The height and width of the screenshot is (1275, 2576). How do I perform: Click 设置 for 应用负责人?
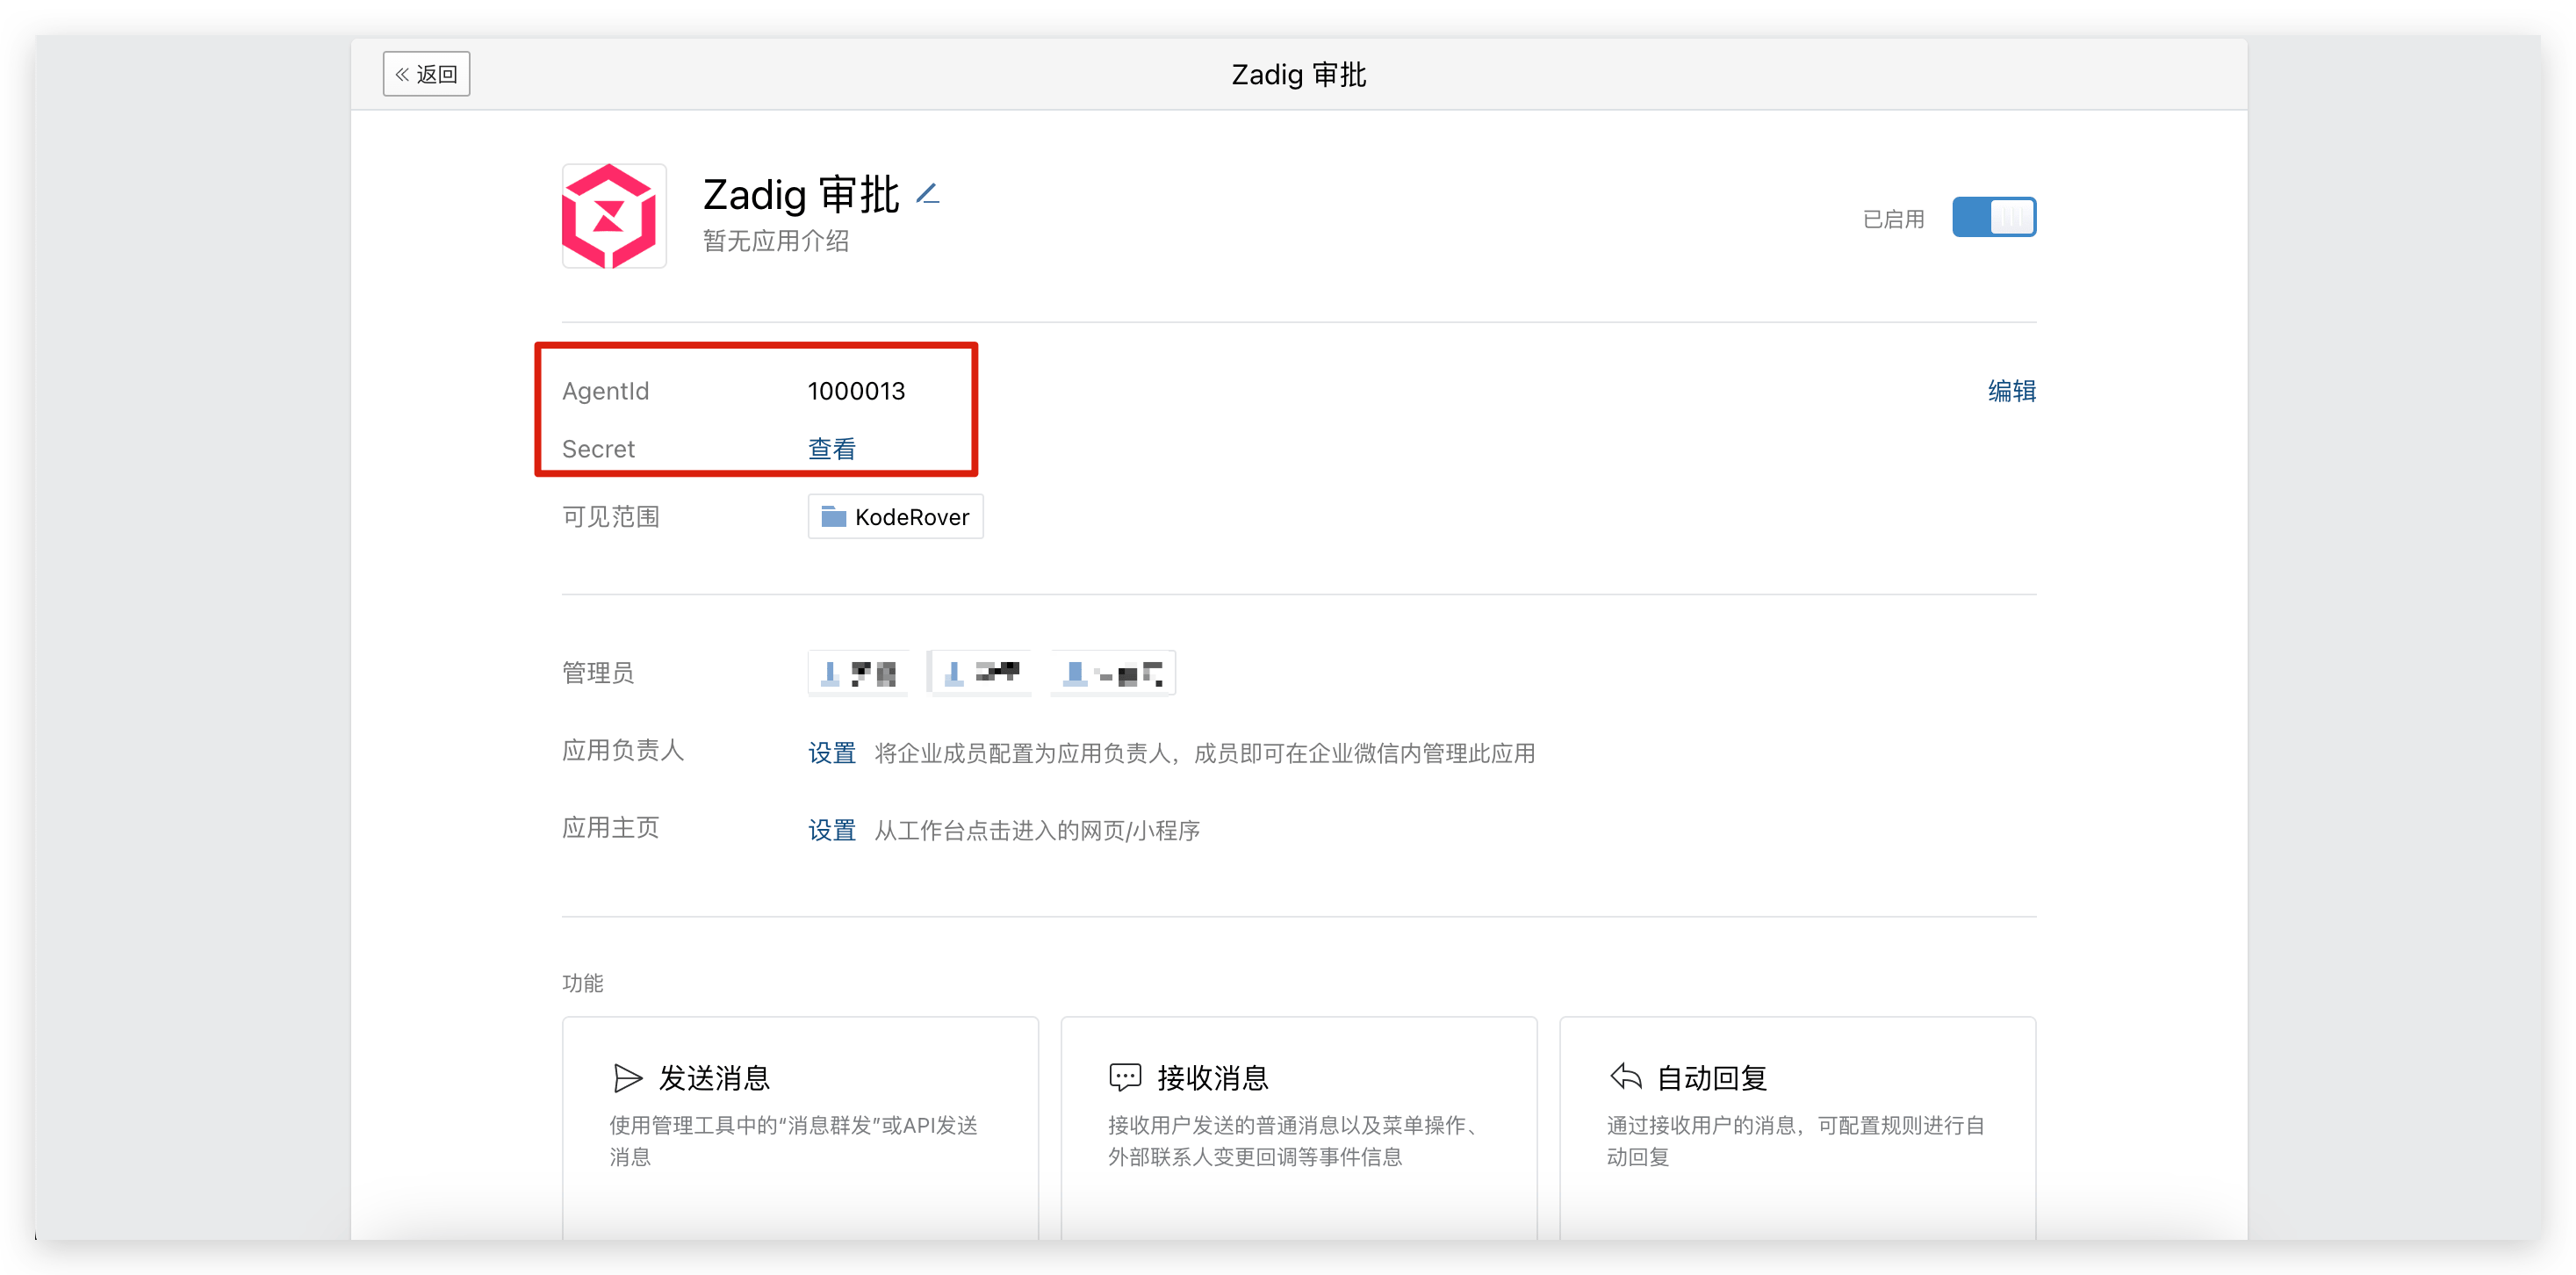pyautogui.click(x=831, y=753)
